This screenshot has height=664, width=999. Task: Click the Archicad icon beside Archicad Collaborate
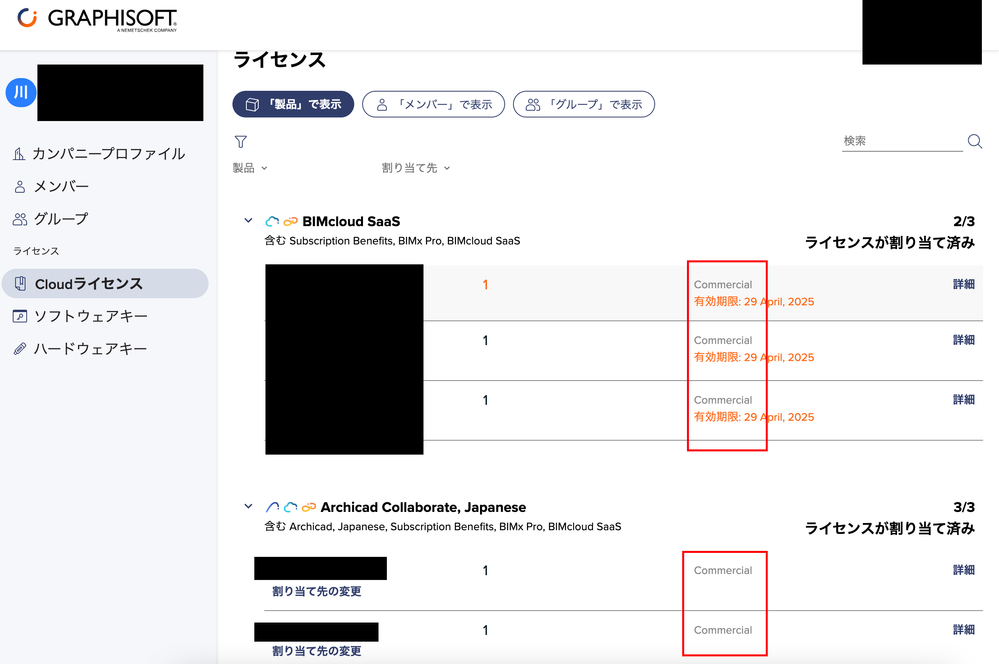(x=272, y=507)
